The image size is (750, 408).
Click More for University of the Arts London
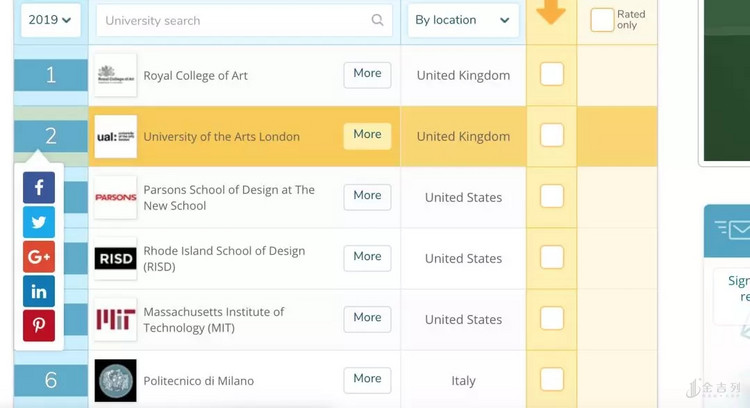(x=367, y=135)
